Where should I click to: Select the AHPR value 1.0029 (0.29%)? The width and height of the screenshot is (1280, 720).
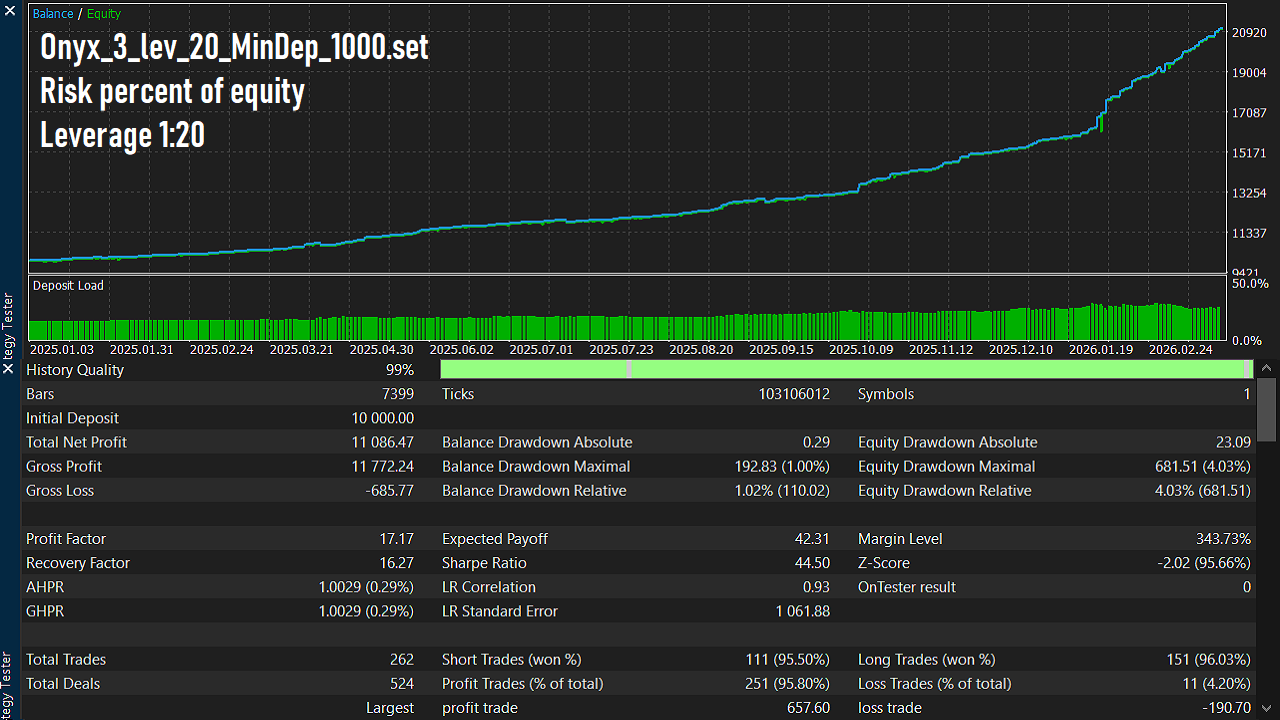(x=366, y=587)
